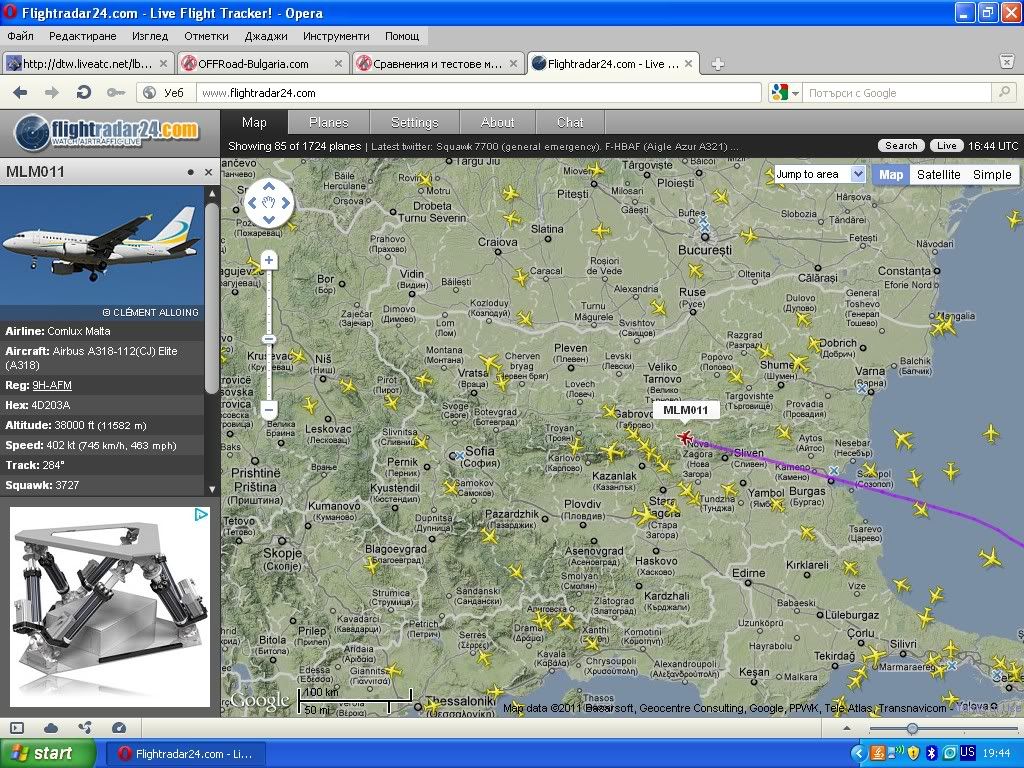Screen dimensions: 1024x768
Task: Toggle Opera Turbo speedometer icon
Action: (118, 728)
